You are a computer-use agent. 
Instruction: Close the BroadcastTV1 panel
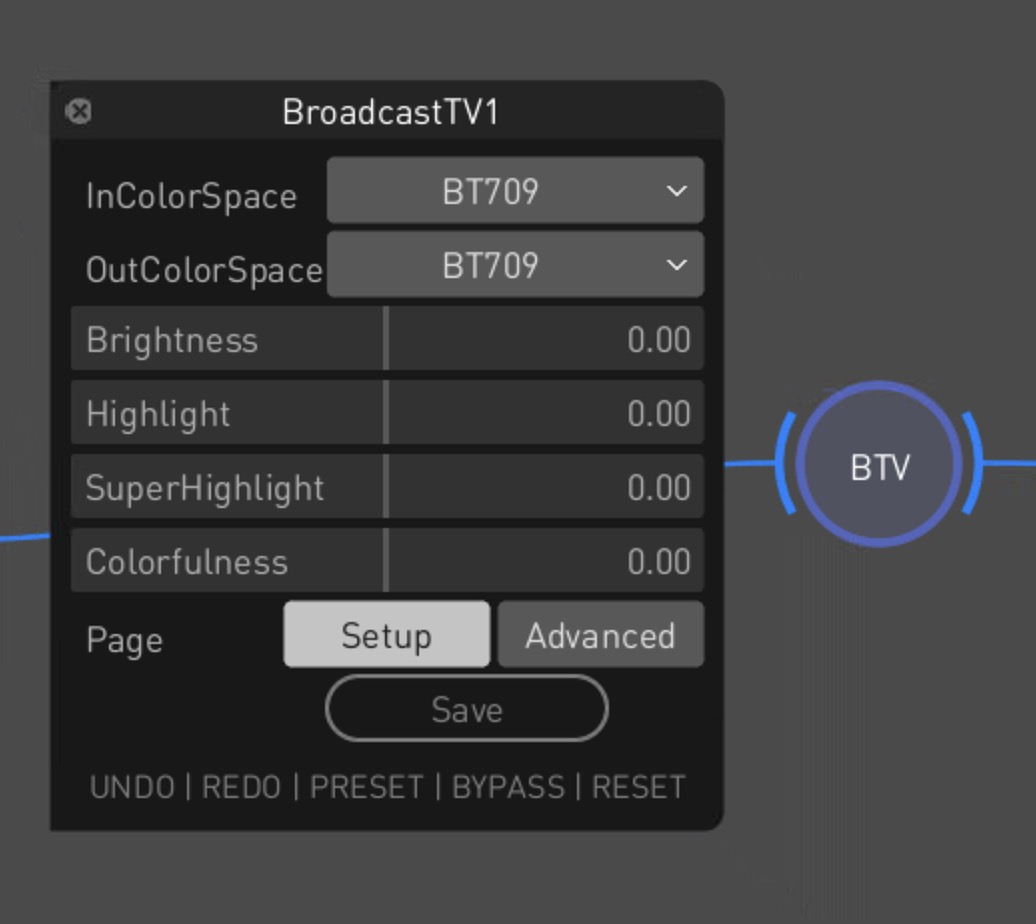click(x=78, y=111)
